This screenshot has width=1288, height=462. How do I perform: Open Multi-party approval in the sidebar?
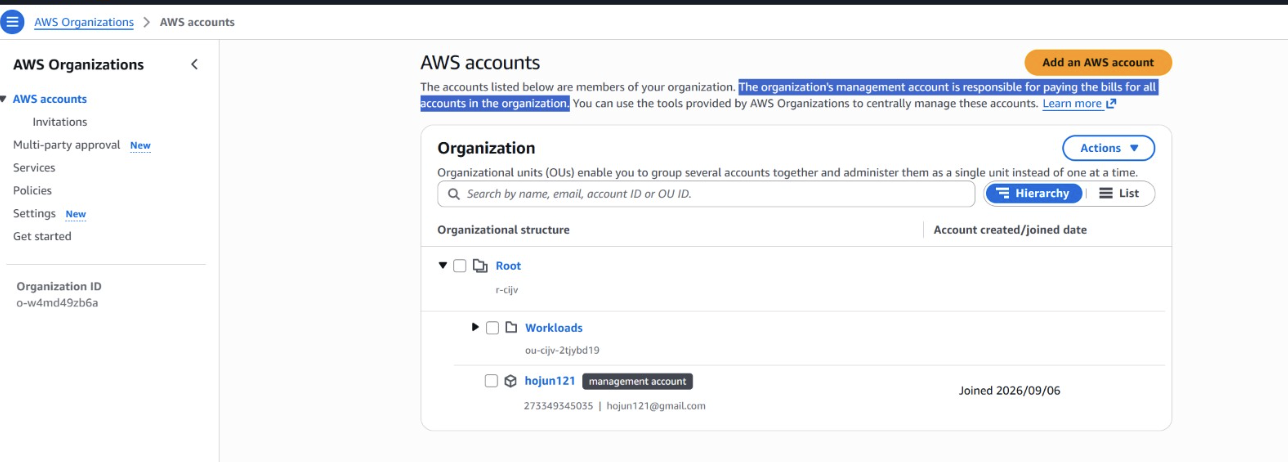[67, 145]
